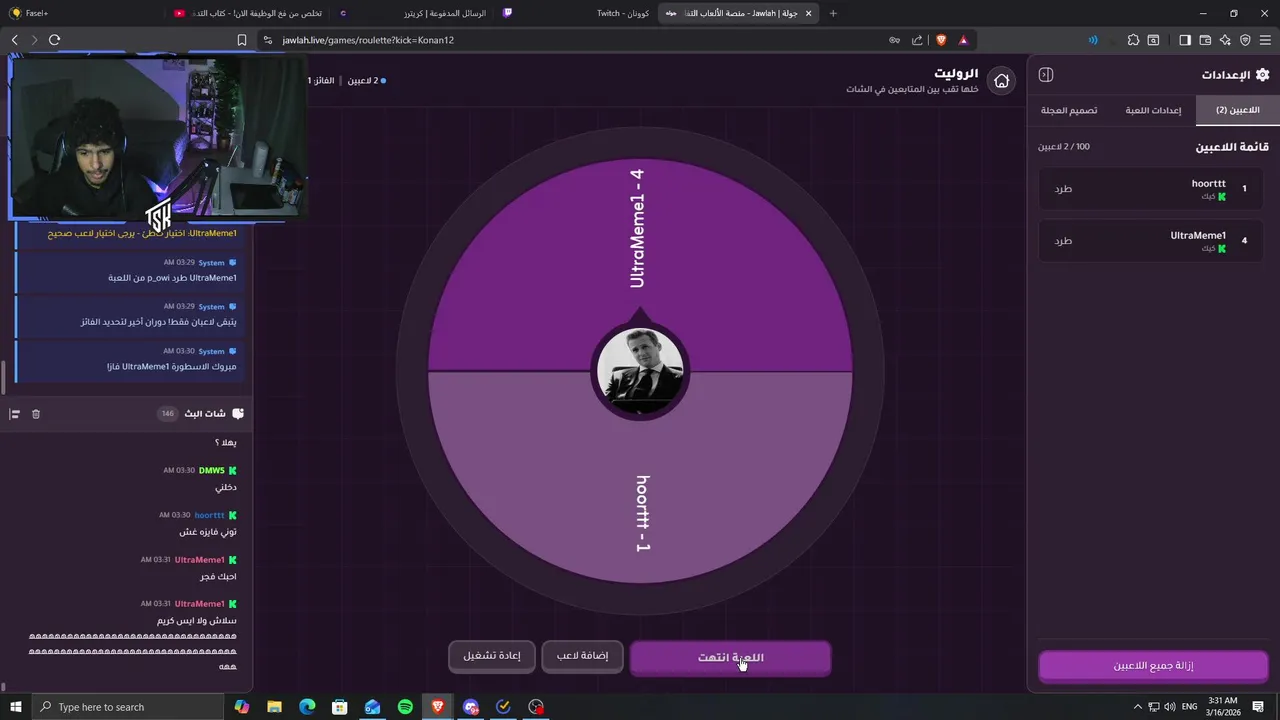The width and height of the screenshot is (1280, 720).
Task: Click the settings gear icon
Action: (x=1262, y=75)
